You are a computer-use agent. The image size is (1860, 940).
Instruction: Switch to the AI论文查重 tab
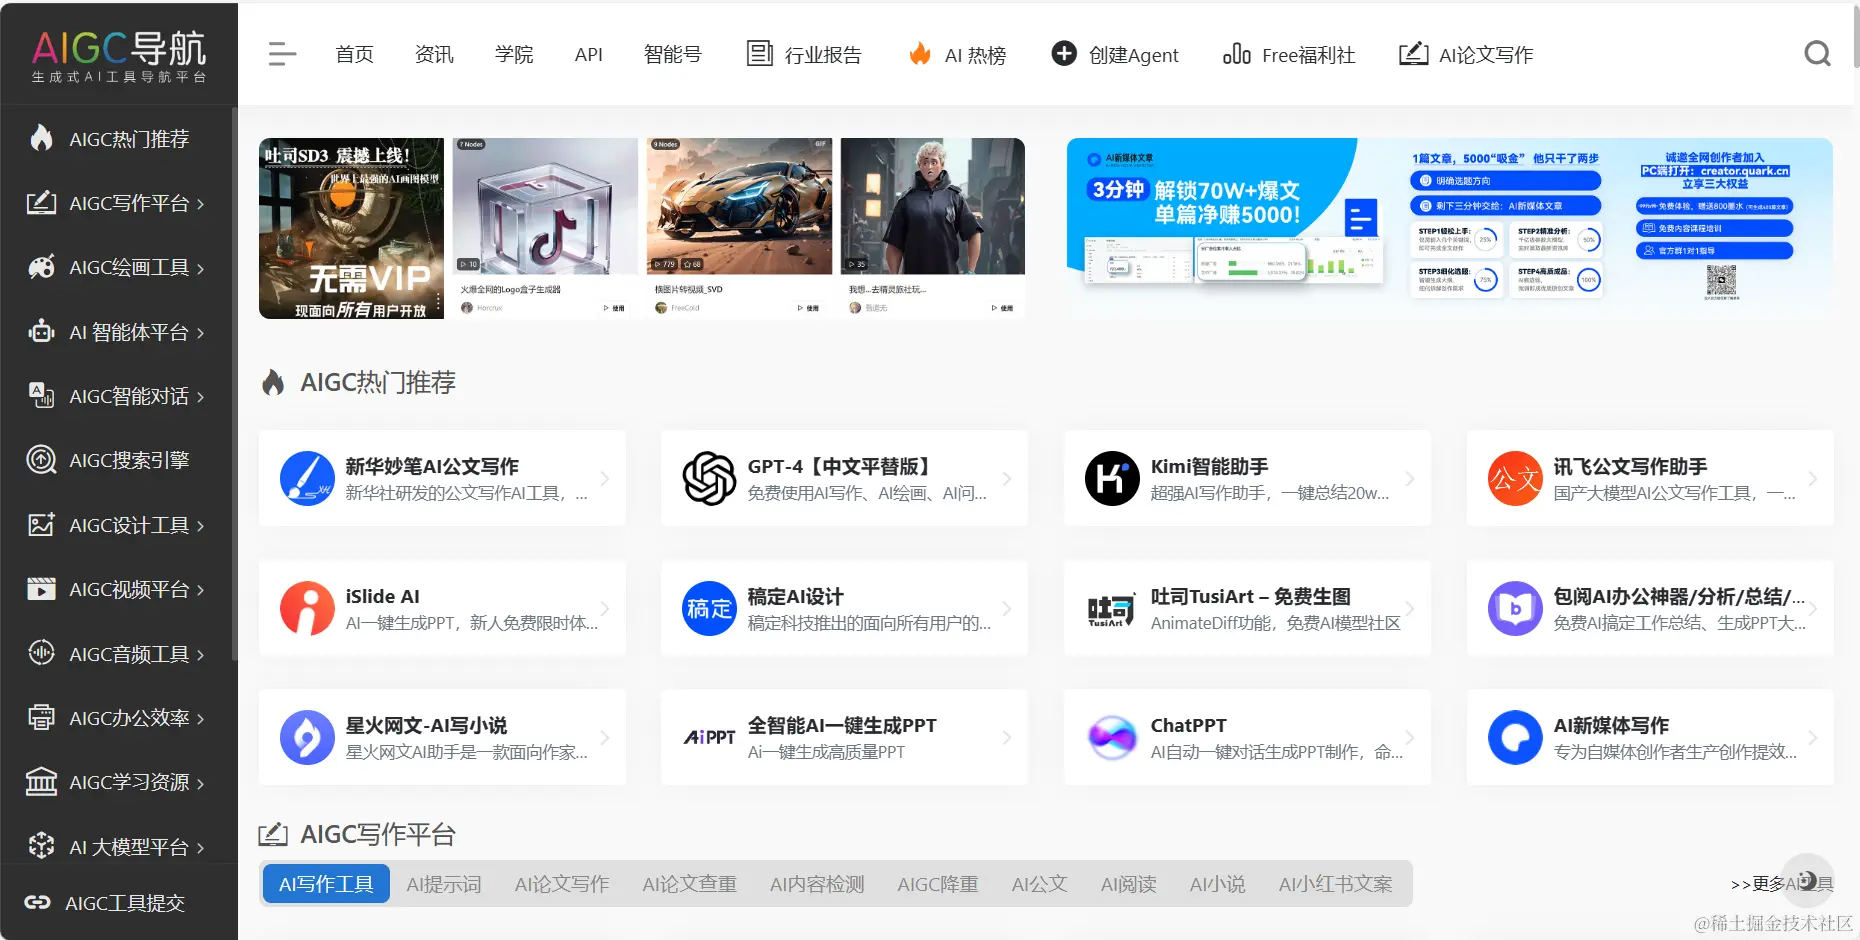point(689,884)
